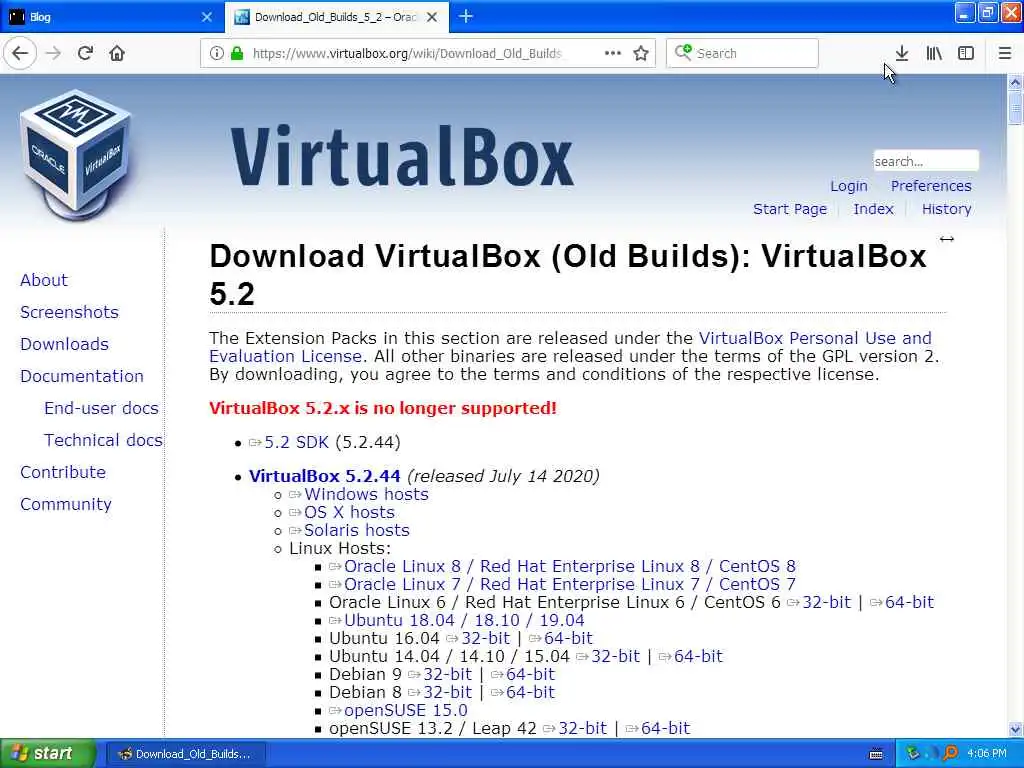Open the Index link
The height and width of the screenshot is (768, 1024).
pyautogui.click(x=873, y=209)
